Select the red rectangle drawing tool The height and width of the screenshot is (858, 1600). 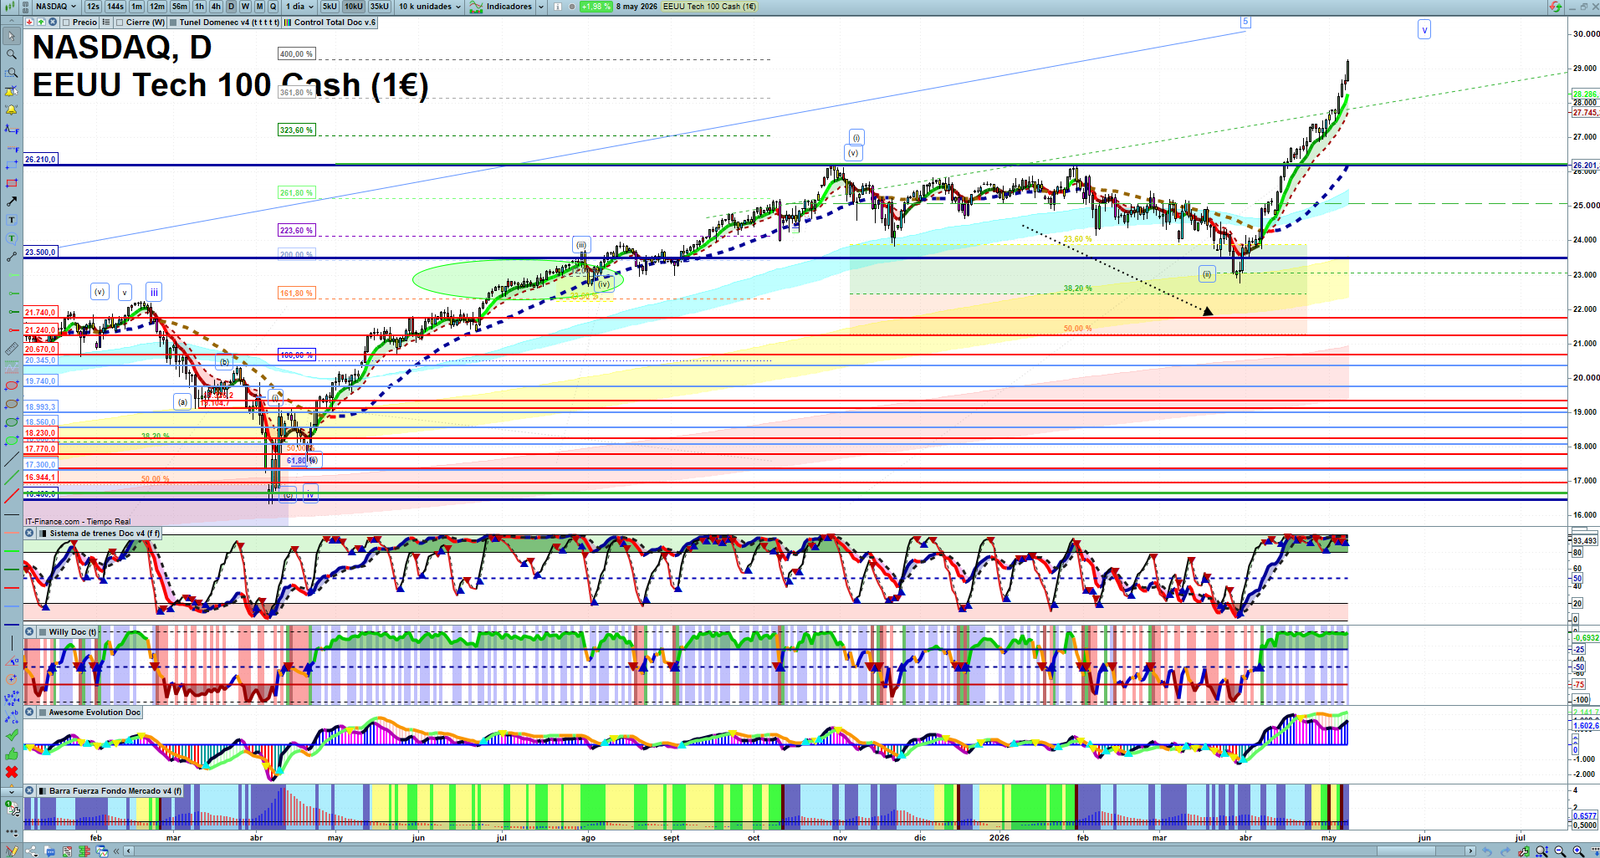tap(12, 183)
